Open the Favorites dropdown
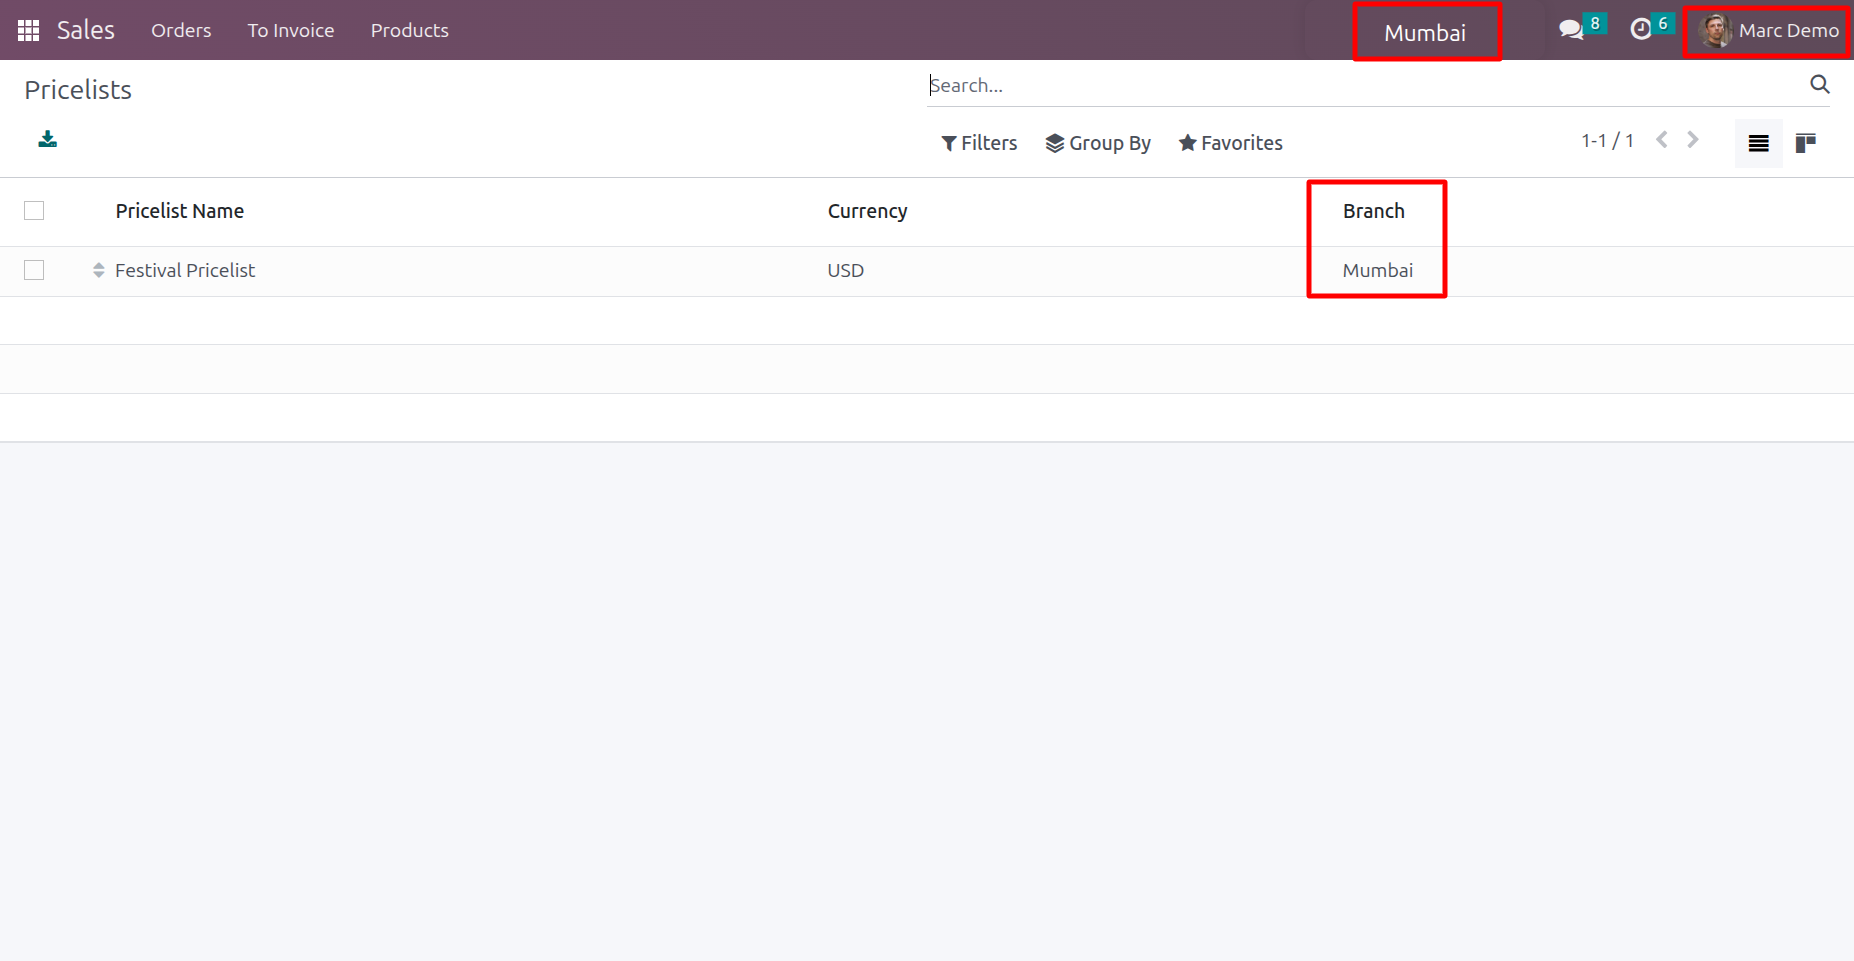The image size is (1854, 961). coord(1230,143)
